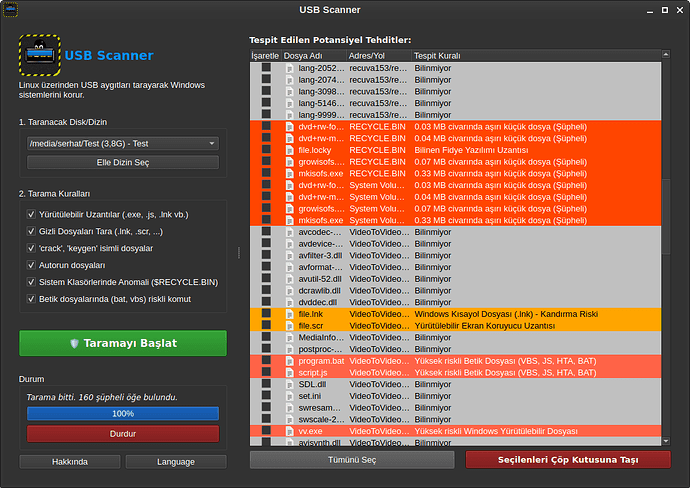Click the file icon beside file.locky
Image resolution: width=690 pixels, height=488 pixels.
coord(290,150)
